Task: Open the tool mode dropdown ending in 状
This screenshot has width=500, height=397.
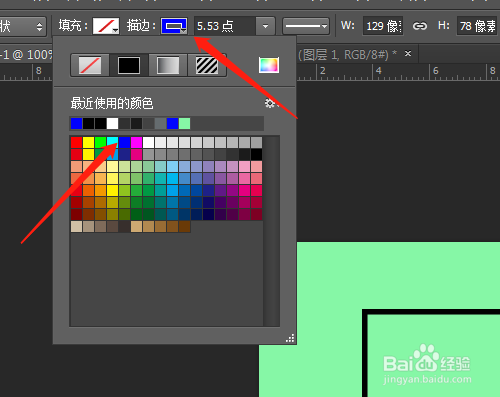Action: 22,26
